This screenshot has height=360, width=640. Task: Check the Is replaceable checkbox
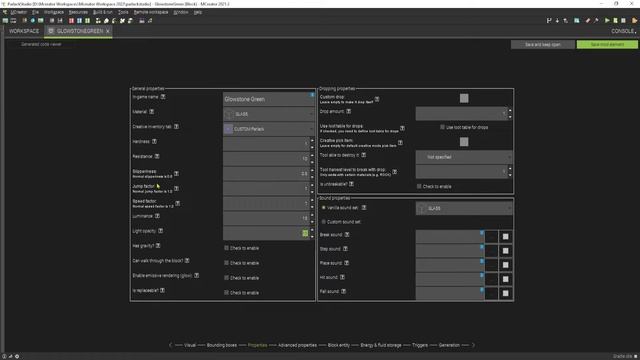tap(226, 293)
